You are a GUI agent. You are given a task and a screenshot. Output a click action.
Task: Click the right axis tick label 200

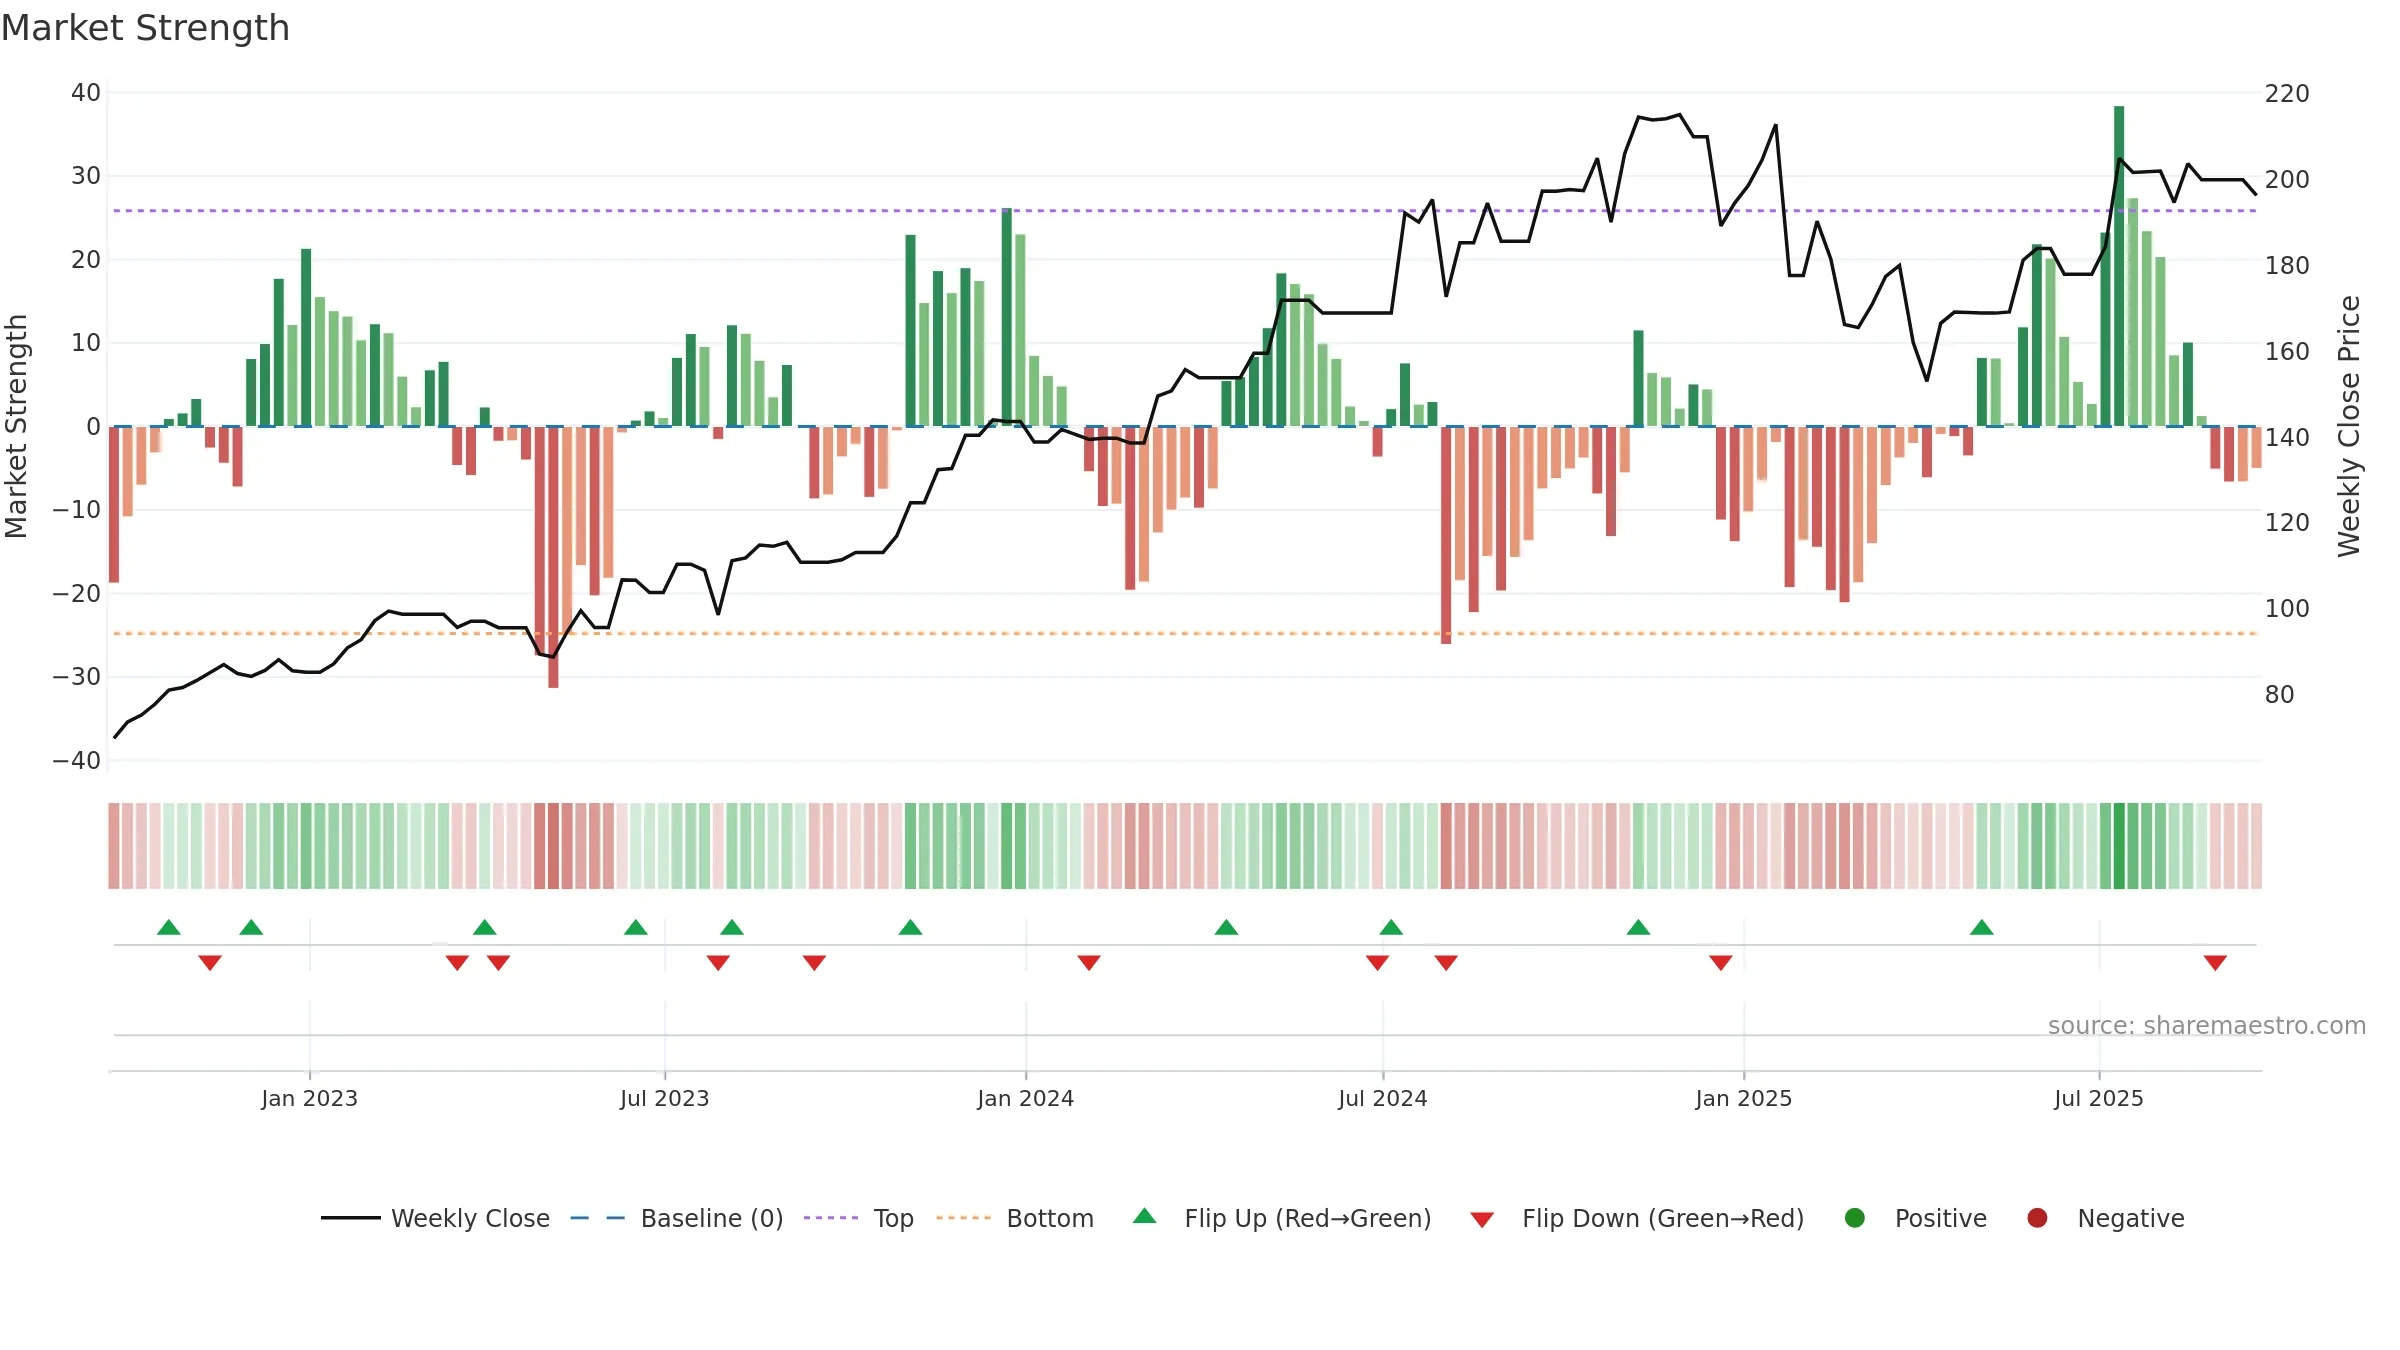2287,180
